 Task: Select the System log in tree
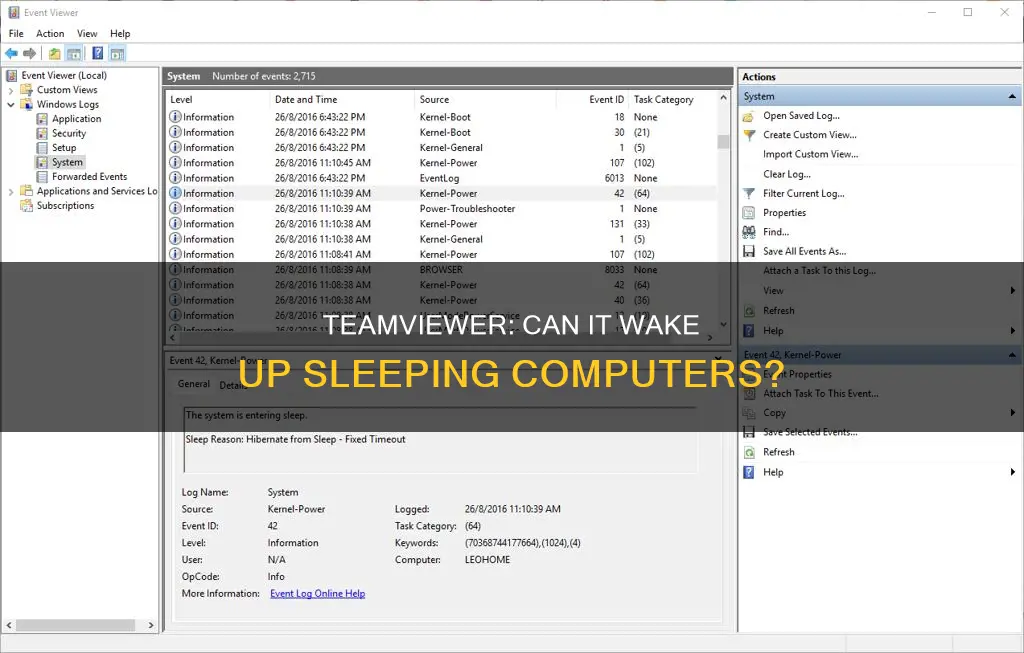[x=67, y=162]
